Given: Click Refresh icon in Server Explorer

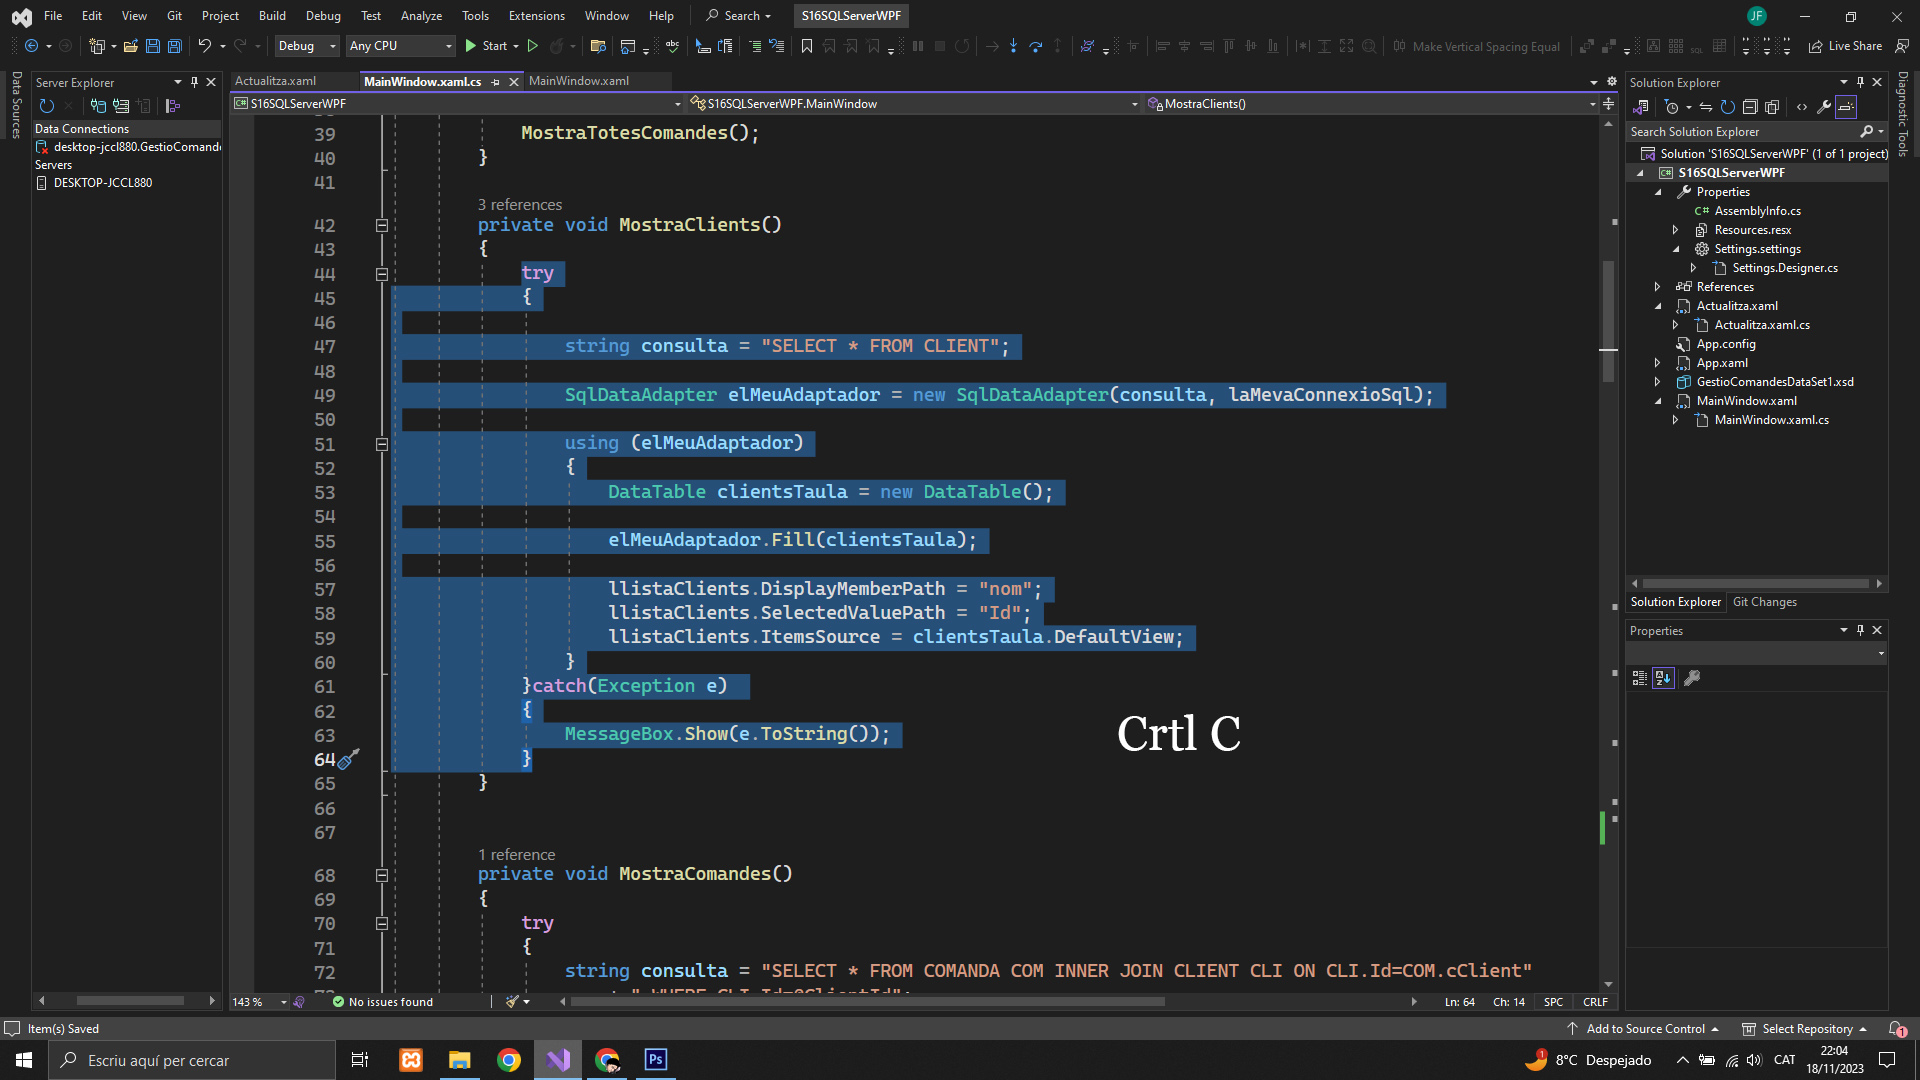Looking at the screenshot, I should pos(46,106).
